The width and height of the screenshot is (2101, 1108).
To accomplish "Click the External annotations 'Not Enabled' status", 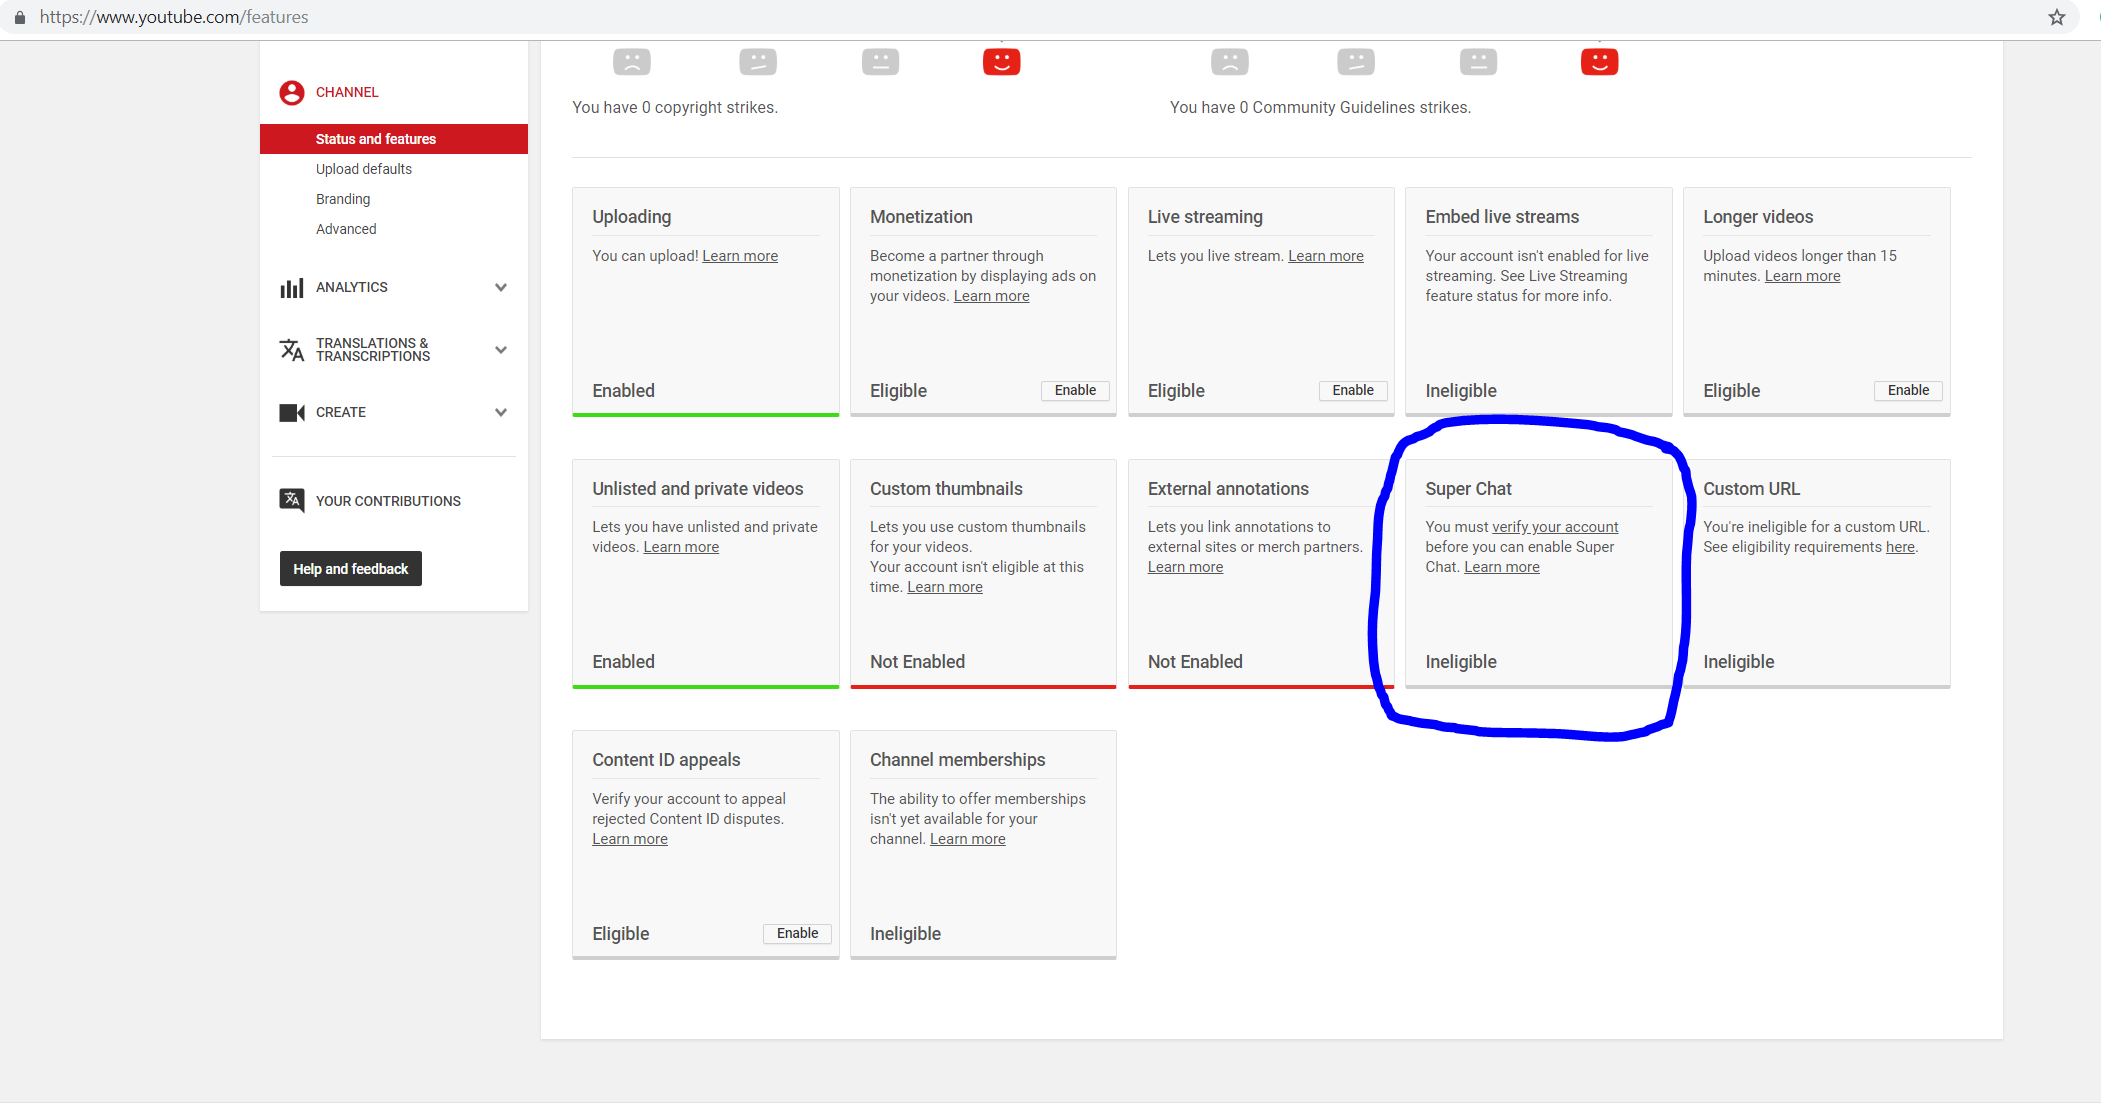I will (x=1195, y=662).
